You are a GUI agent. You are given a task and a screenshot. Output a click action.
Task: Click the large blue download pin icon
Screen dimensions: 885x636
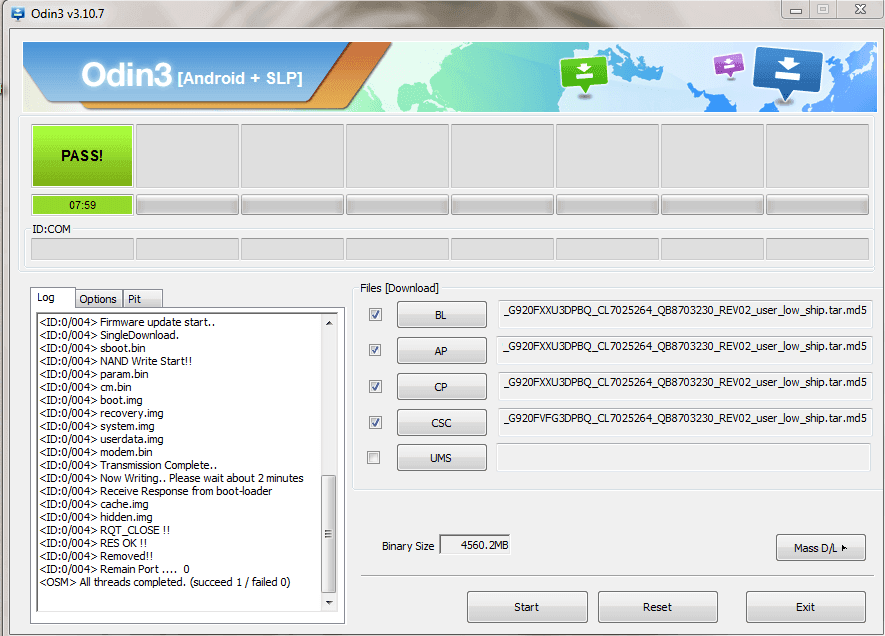787,72
